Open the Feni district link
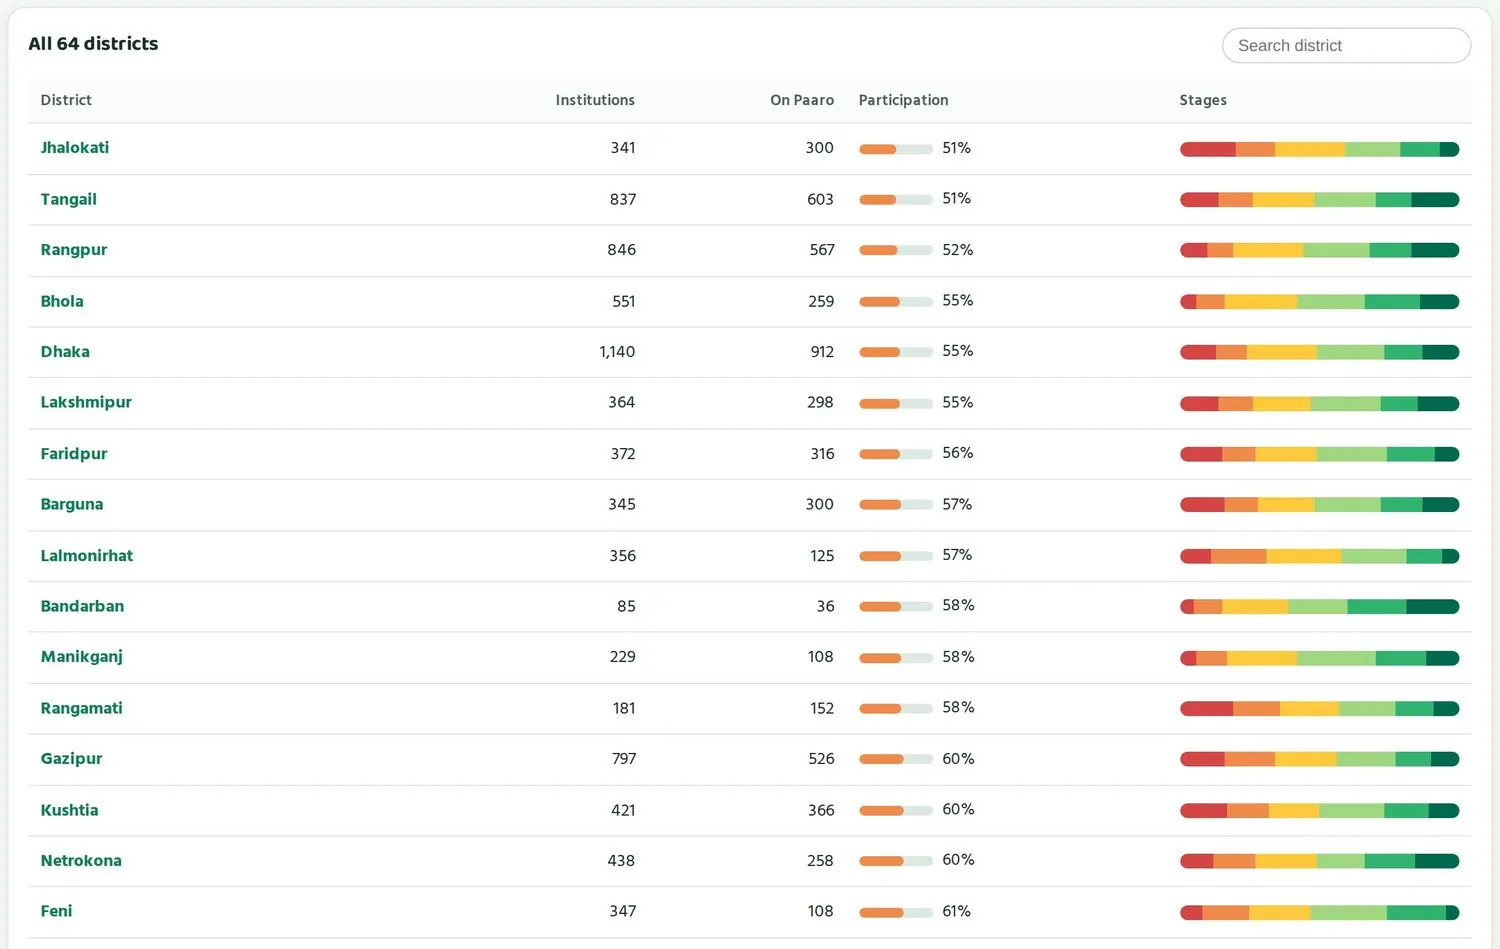1500x949 pixels. (57, 911)
